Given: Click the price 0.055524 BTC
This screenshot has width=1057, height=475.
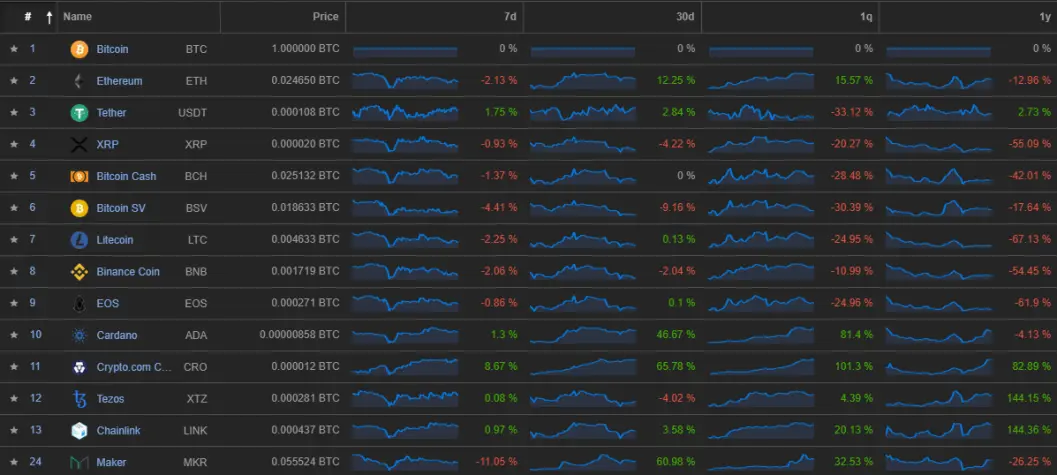Looking at the screenshot, I should [x=305, y=462].
